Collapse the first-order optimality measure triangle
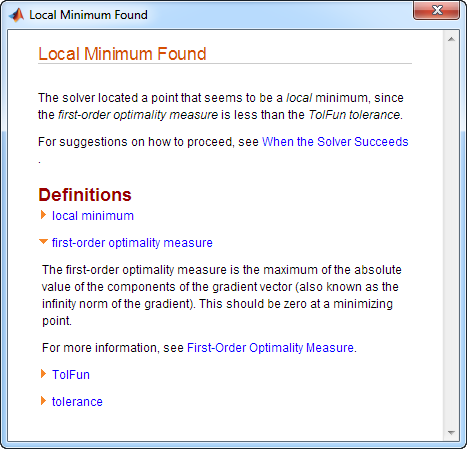This screenshot has width=467, height=449. pyautogui.click(x=43, y=241)
